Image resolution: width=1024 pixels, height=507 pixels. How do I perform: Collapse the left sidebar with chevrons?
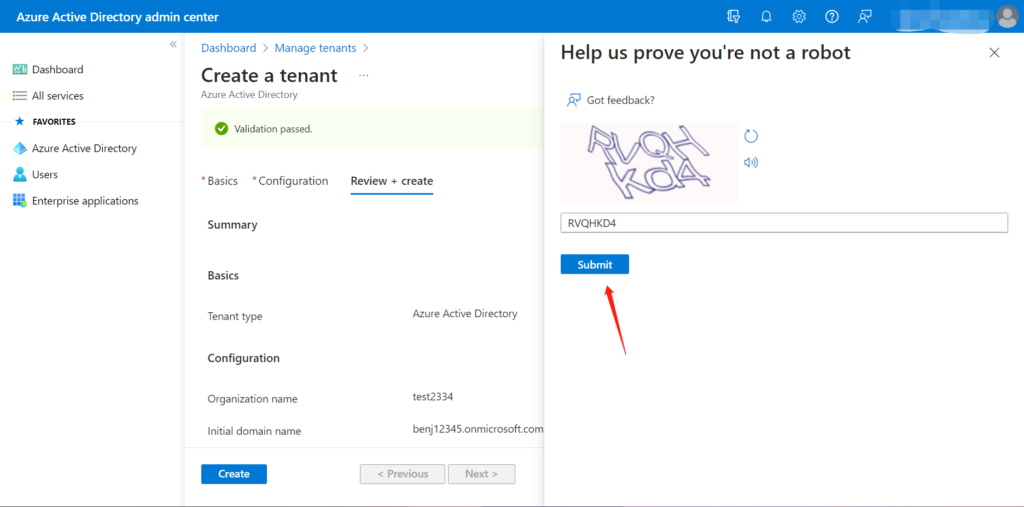tap(173, 44)
